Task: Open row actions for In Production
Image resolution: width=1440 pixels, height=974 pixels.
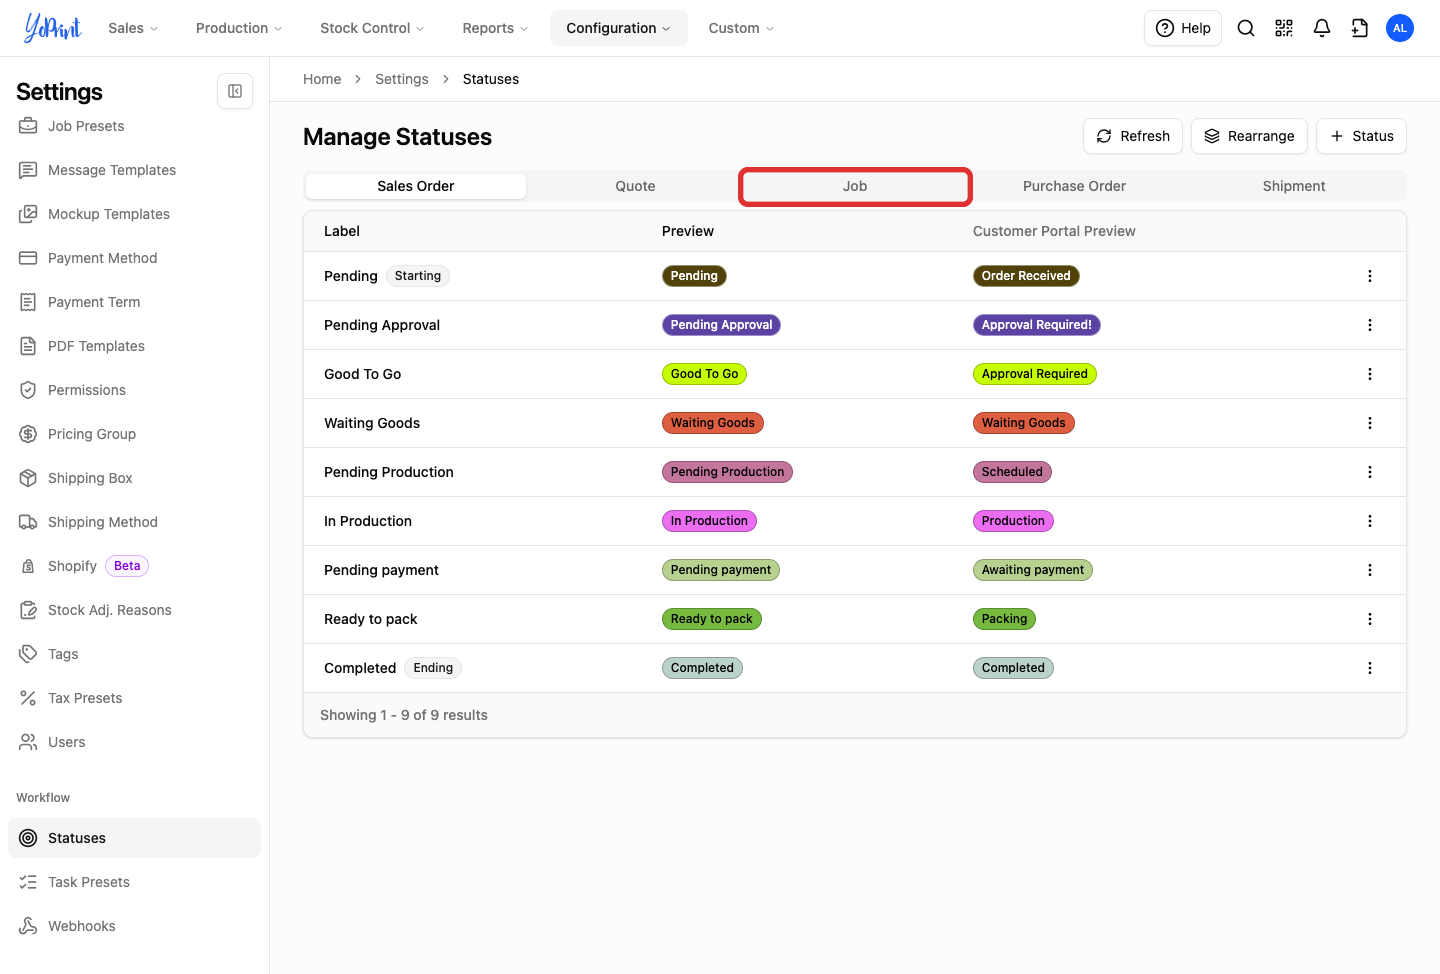Action: coord(1370,521)
